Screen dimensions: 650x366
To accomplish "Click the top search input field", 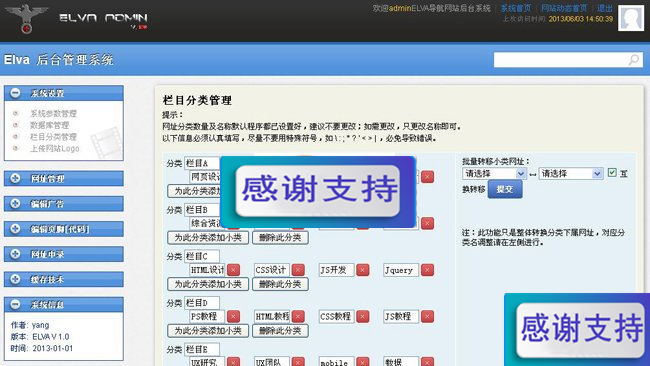I will click(561, 60).
